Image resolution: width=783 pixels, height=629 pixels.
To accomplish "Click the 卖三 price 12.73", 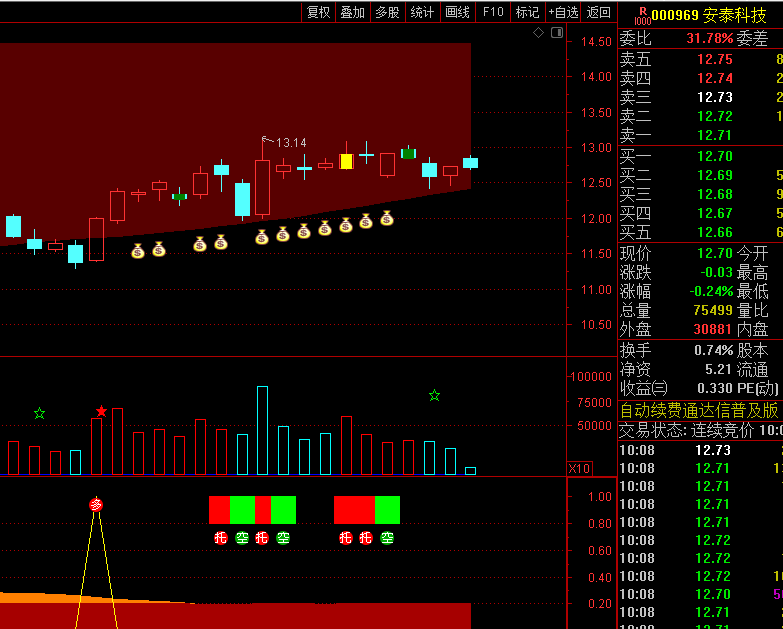I will click(x=715, y=97).
